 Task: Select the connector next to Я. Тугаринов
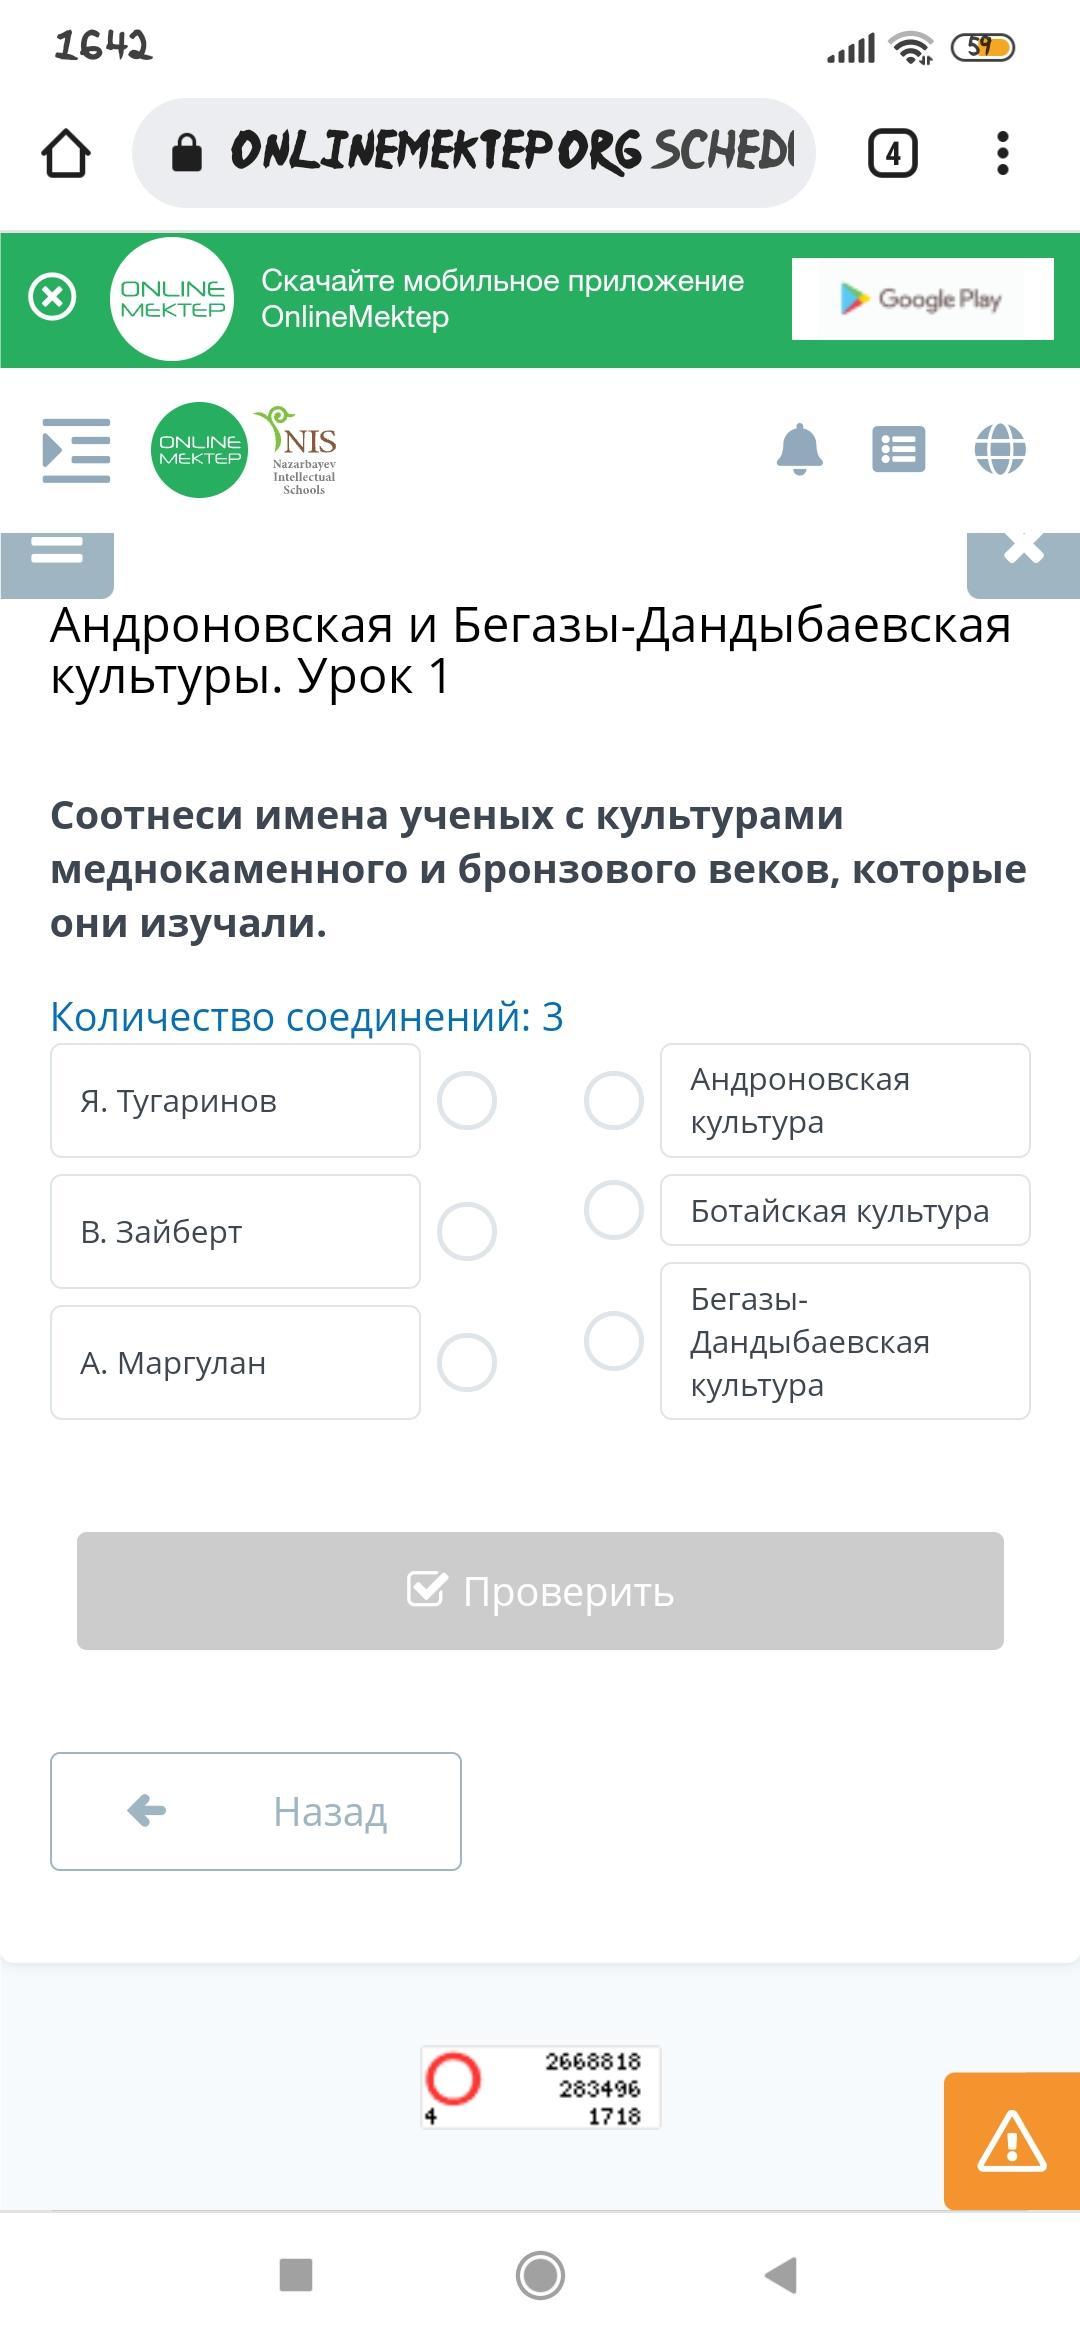point(467,1101)
